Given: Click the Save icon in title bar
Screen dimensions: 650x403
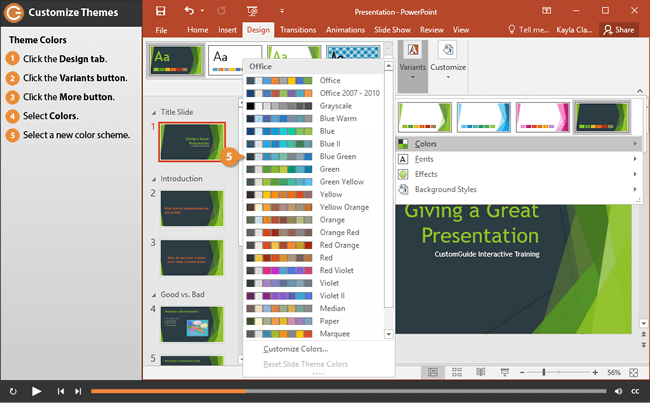Looking at the screenshot, I should coord(162,11).
